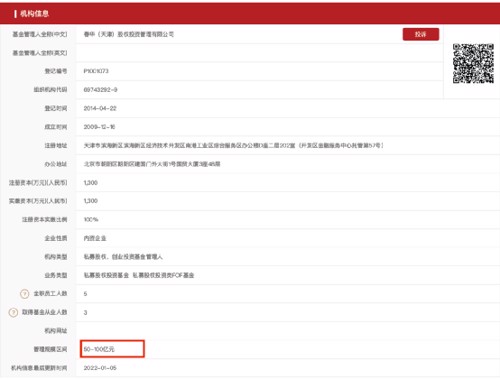
Task: Select the 内资企业 enterprise nature value
Action: coord(95,238)
